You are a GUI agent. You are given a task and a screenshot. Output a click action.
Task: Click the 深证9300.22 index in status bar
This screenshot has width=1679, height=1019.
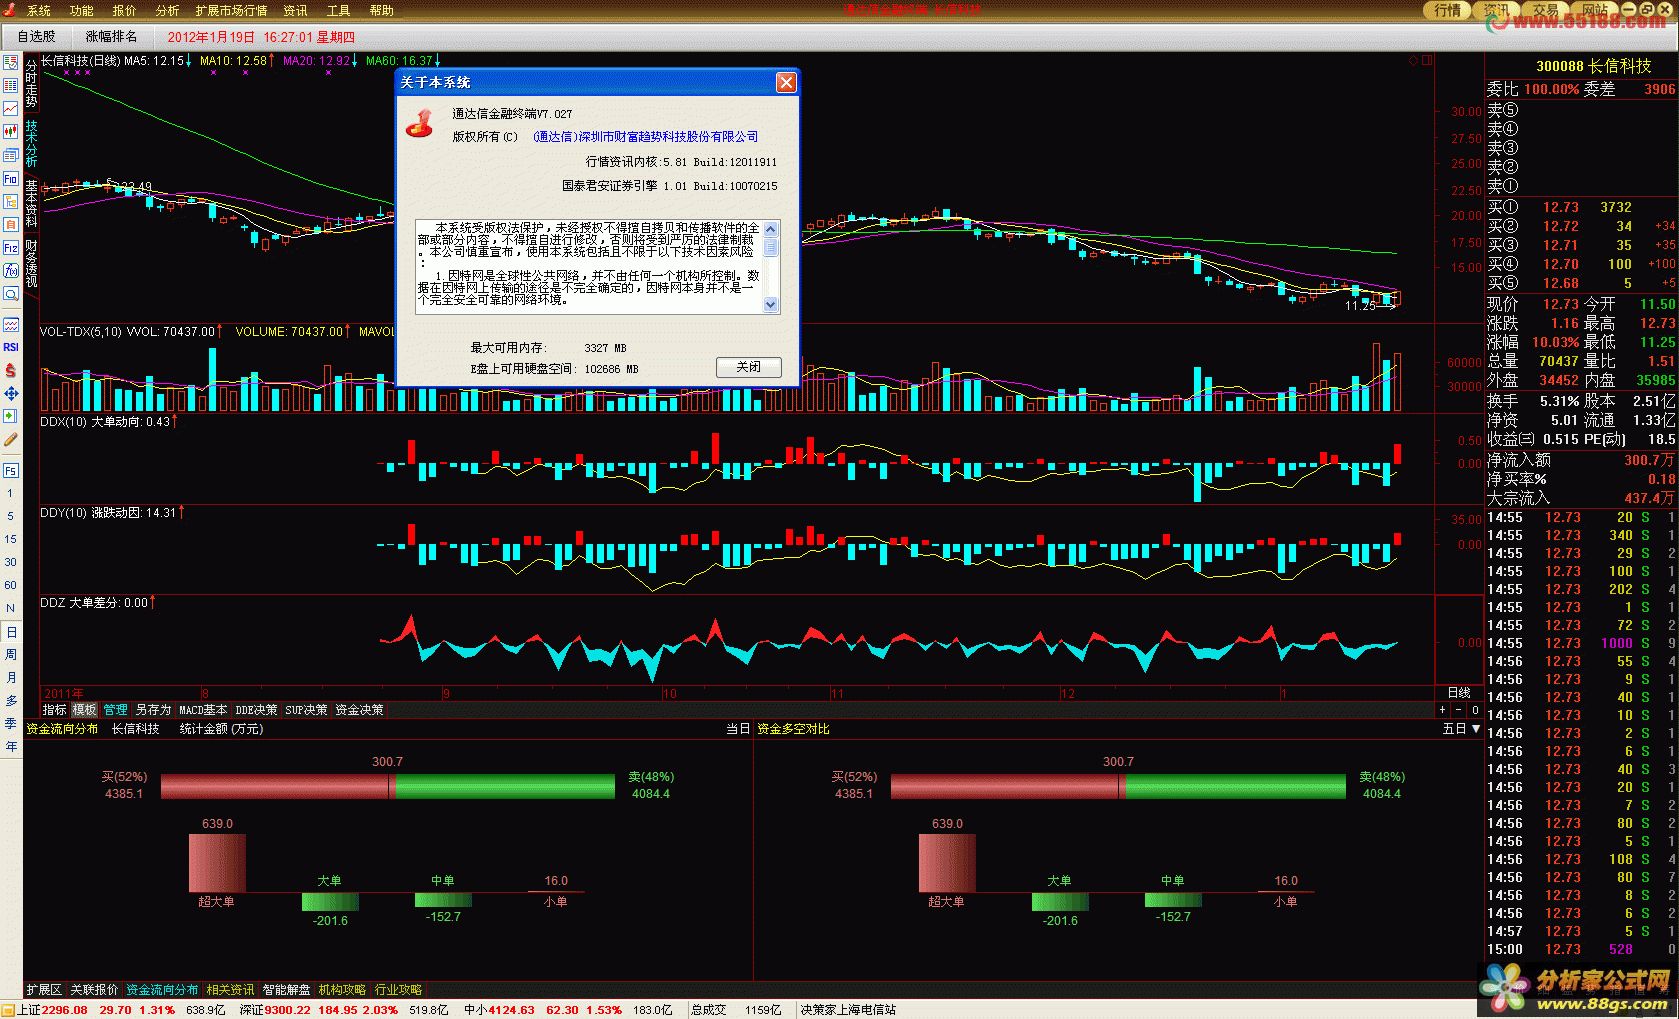[x=275, y=1010]
